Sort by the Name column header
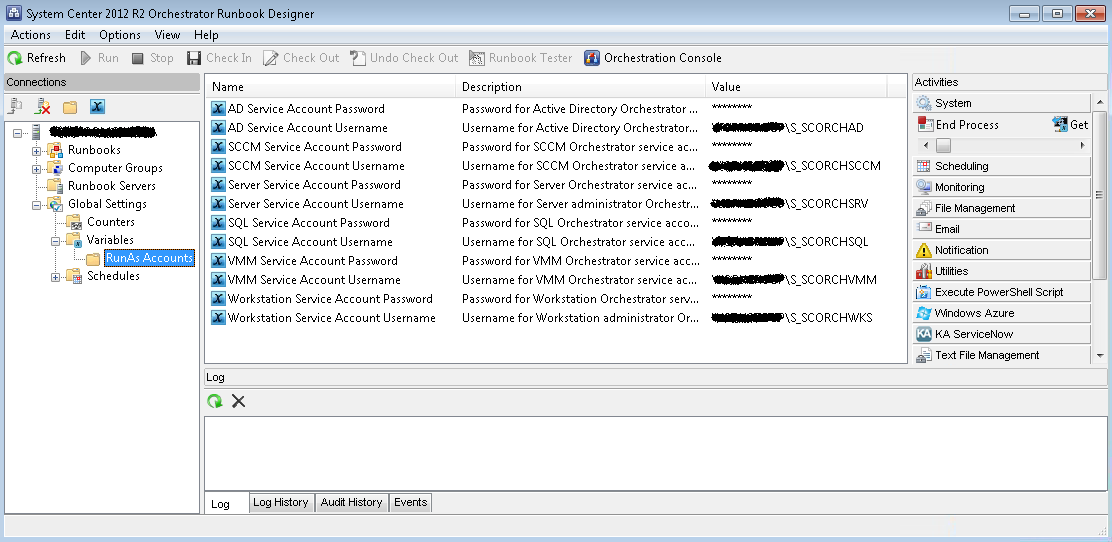The height and width of the screenshot is (542, 1112). (331, 87)
